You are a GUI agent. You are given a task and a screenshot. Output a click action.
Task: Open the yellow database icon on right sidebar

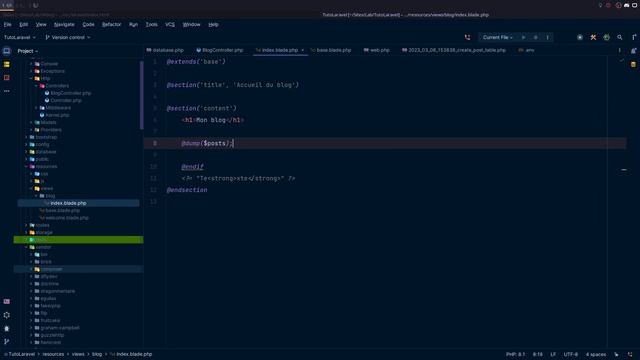pos(633,64)
